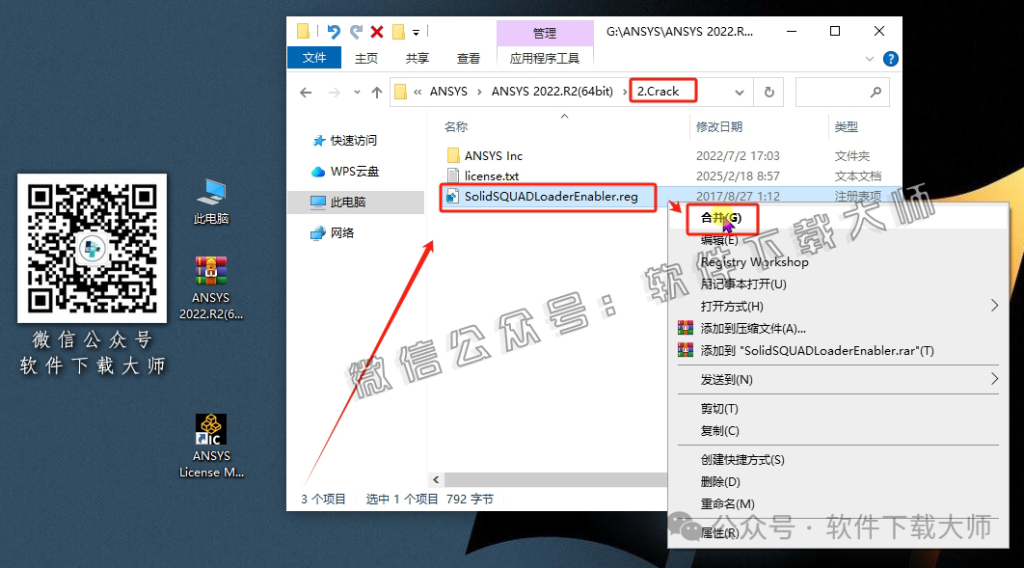
Task: Choose 剪切(T) in context menu
Action: pos(720,409)
